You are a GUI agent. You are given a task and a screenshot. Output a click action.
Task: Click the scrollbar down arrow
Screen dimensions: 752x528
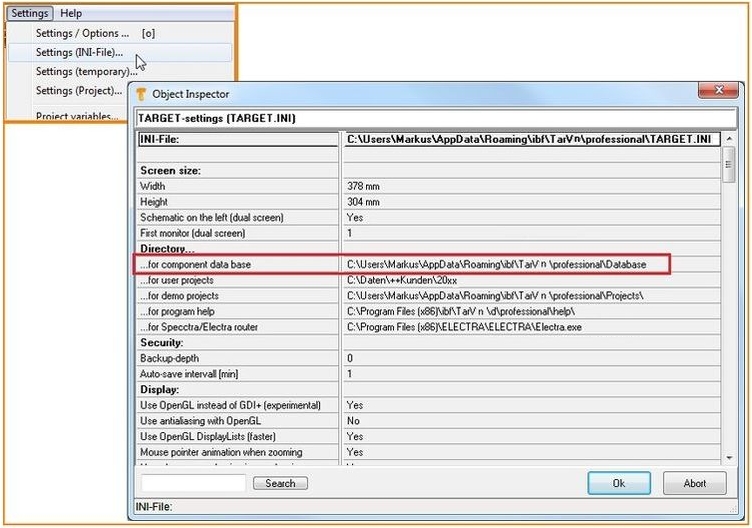[x=728, y=457]
